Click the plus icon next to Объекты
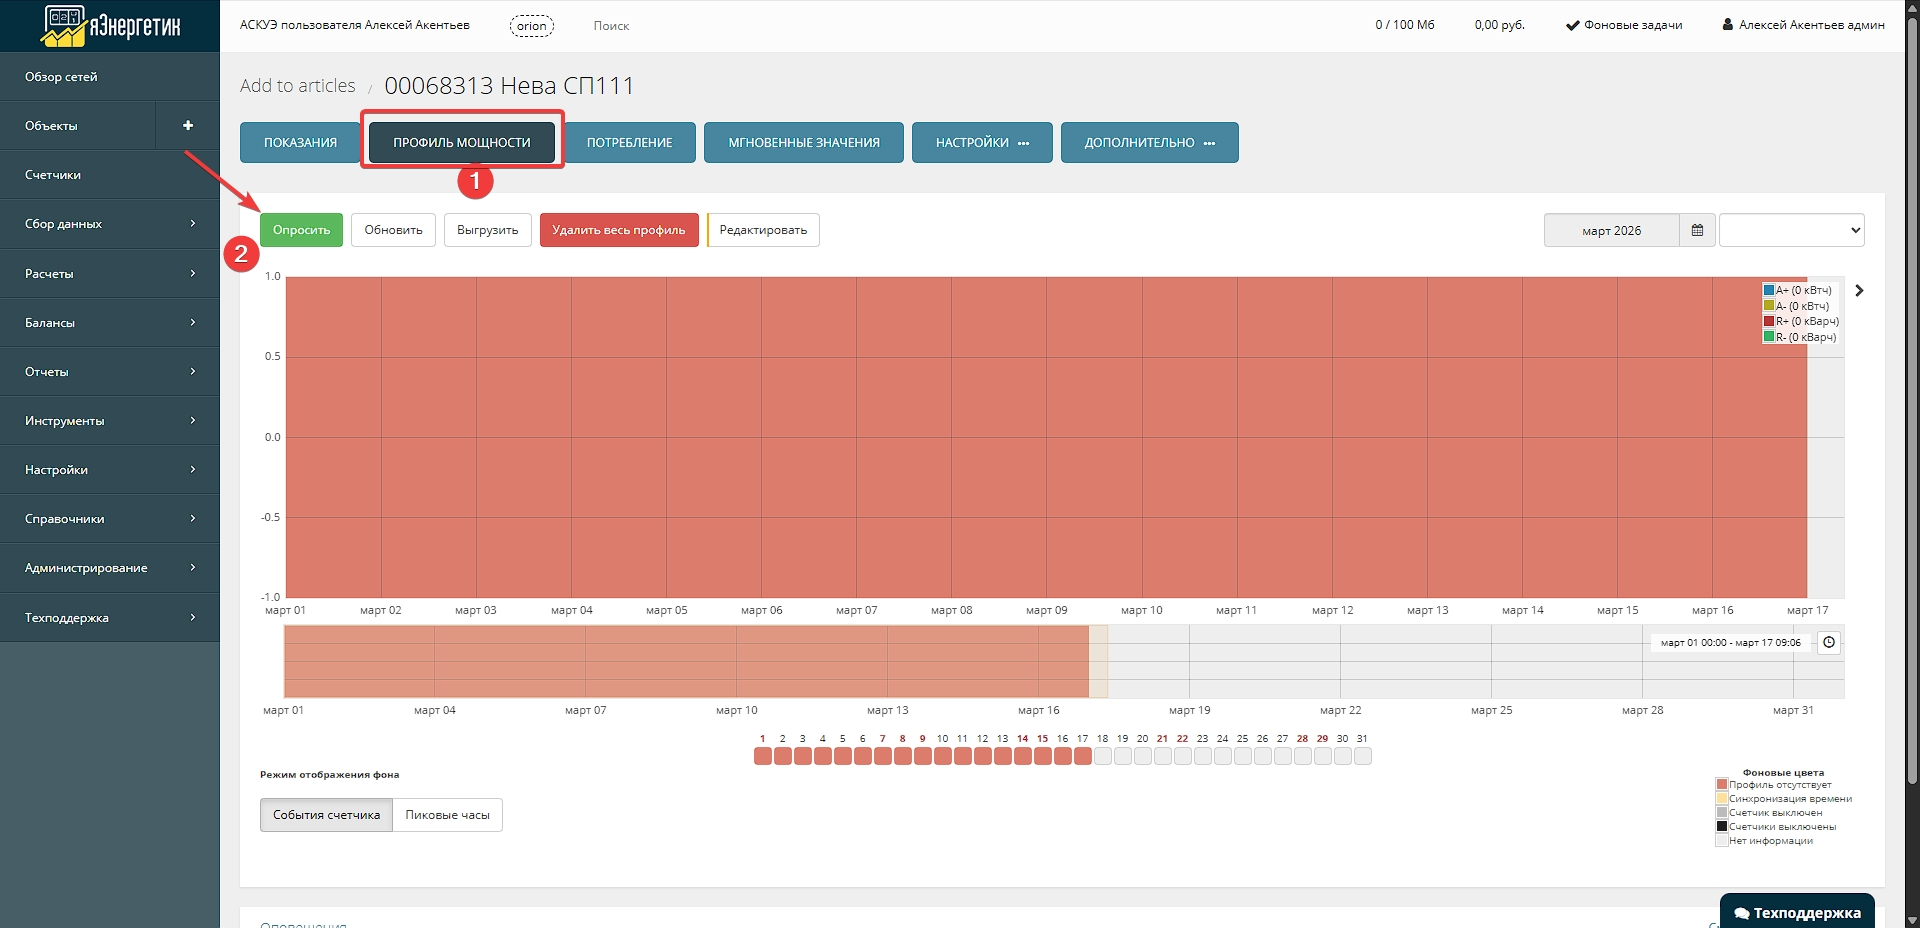Image resolution: width=1920 pixels, height=928 pixels. tap(188, 126)
